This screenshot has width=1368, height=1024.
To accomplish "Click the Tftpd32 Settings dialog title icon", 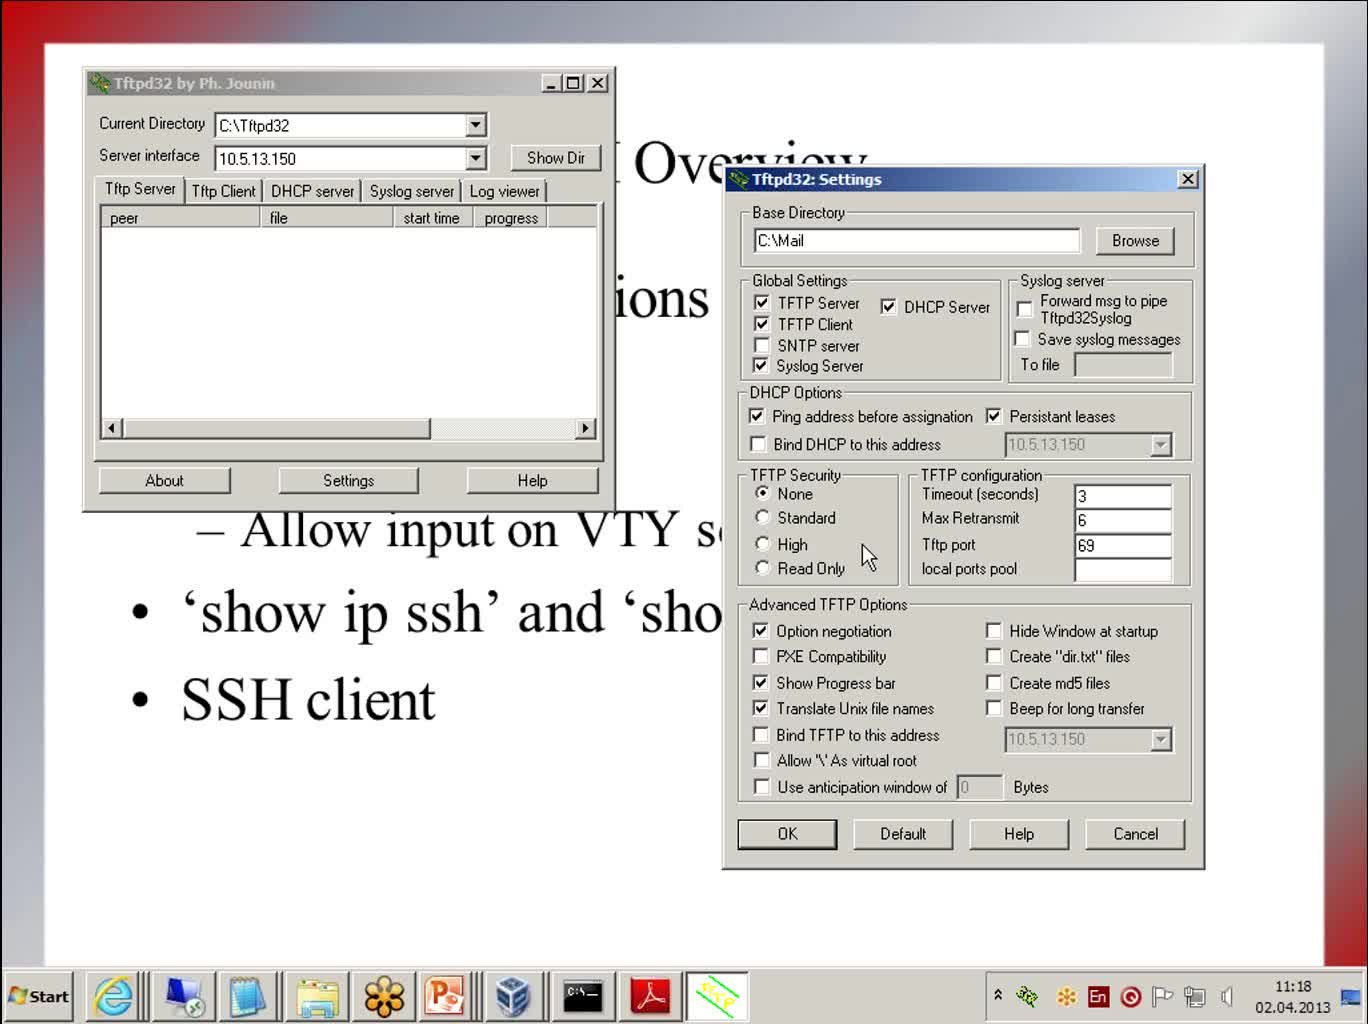I will 739,179.
